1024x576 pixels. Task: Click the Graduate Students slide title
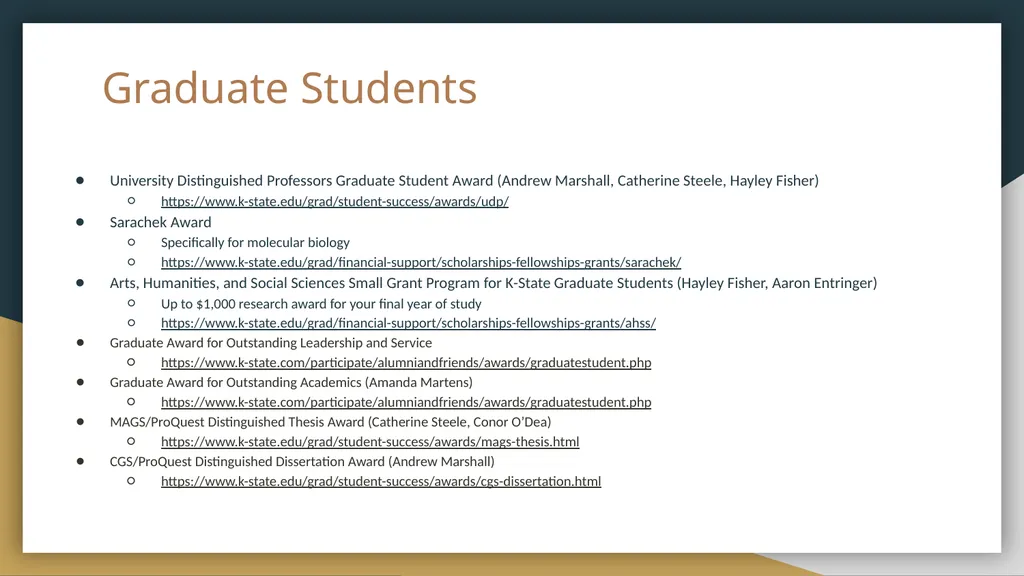(289, 88)
